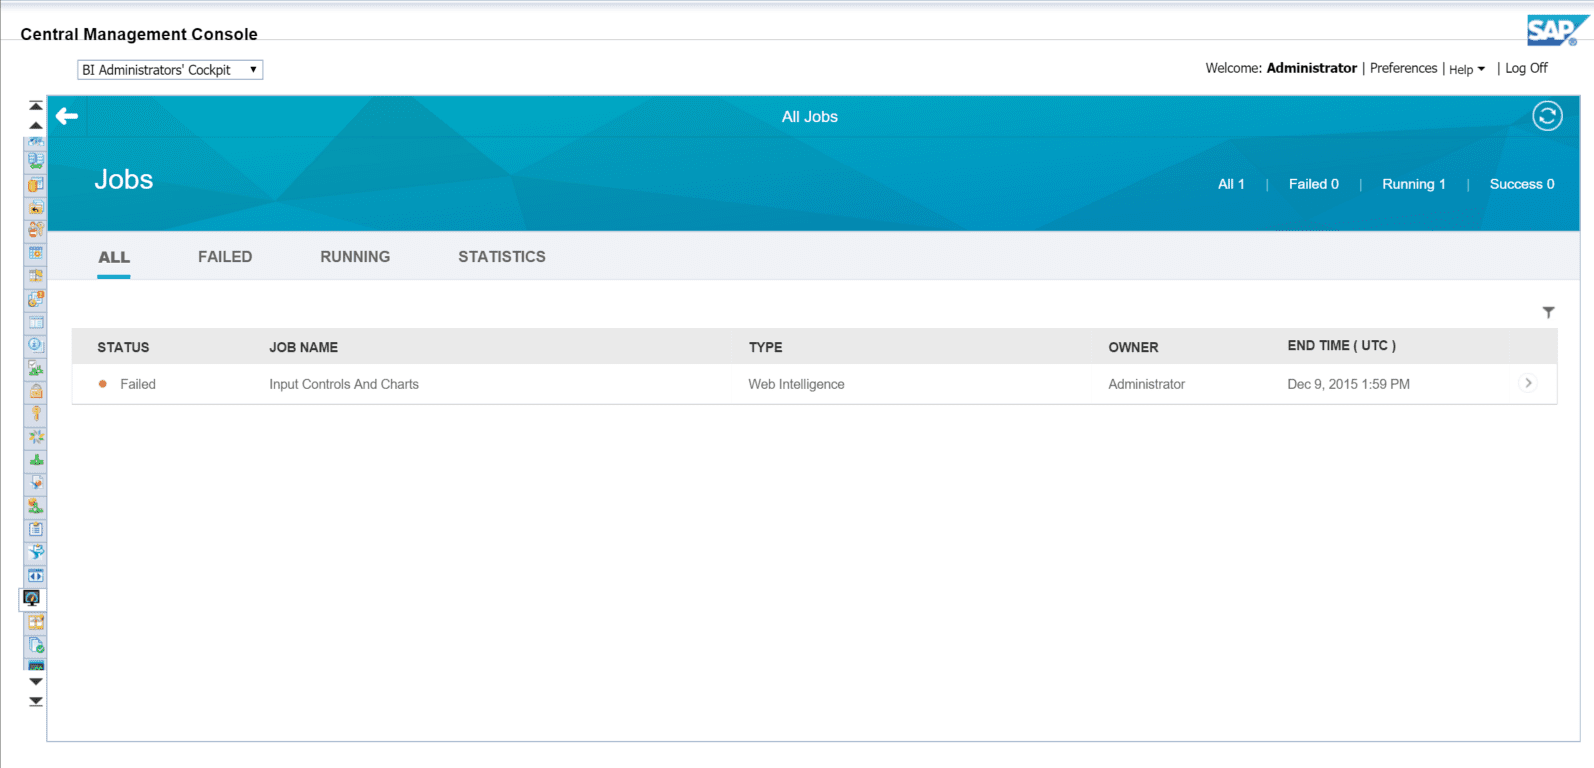This screenshot has height=768, width=1594.
Task: Open the document with orange shield icon
Action: pyautogui.click(x=36, y=483)
